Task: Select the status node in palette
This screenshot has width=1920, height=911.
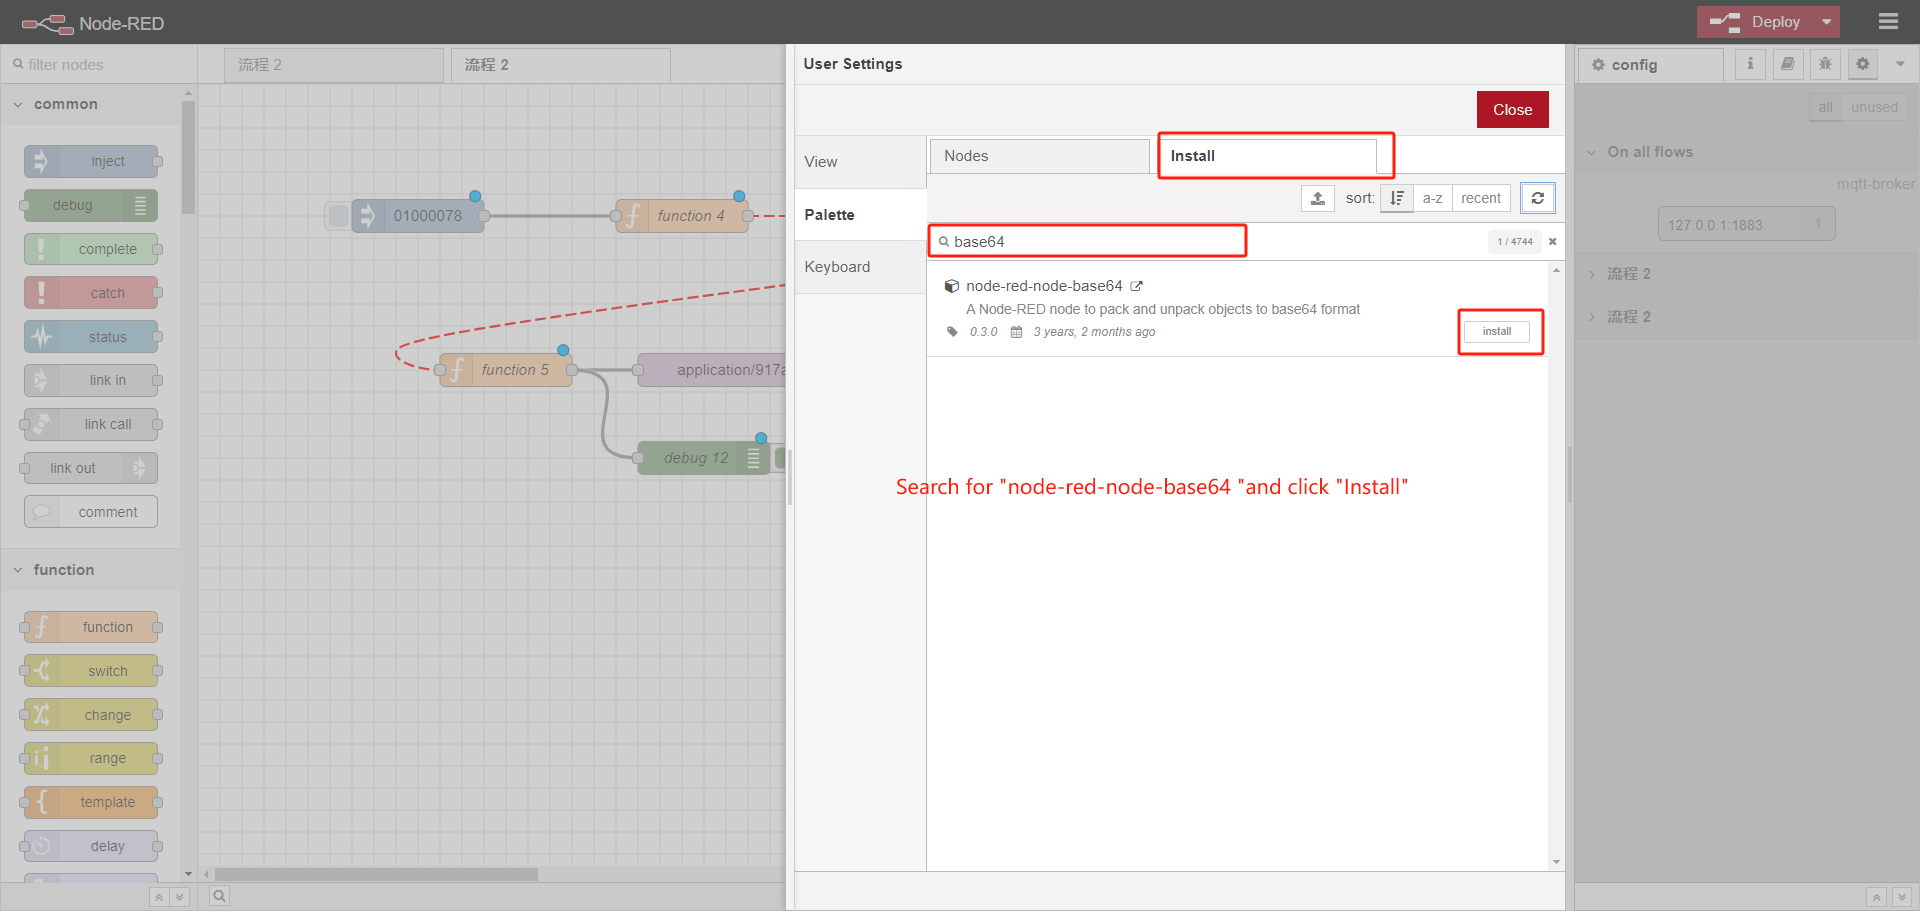Action: (91, 337)
